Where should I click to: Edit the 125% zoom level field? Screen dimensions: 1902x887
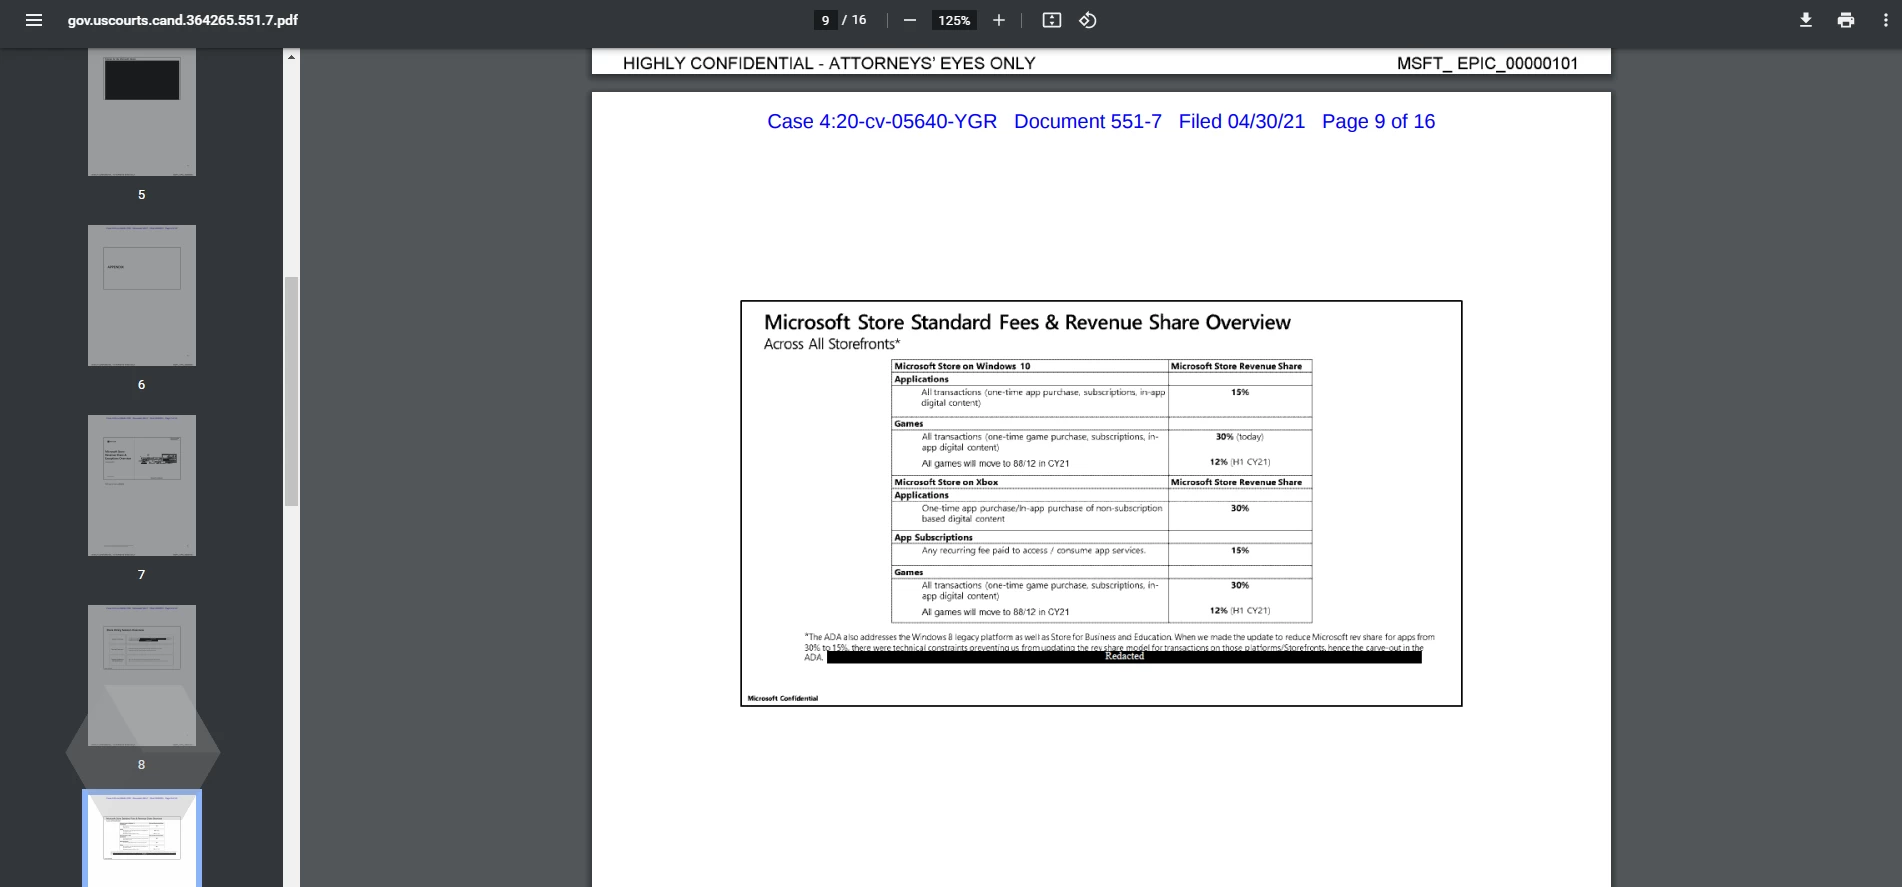point(954,20)
